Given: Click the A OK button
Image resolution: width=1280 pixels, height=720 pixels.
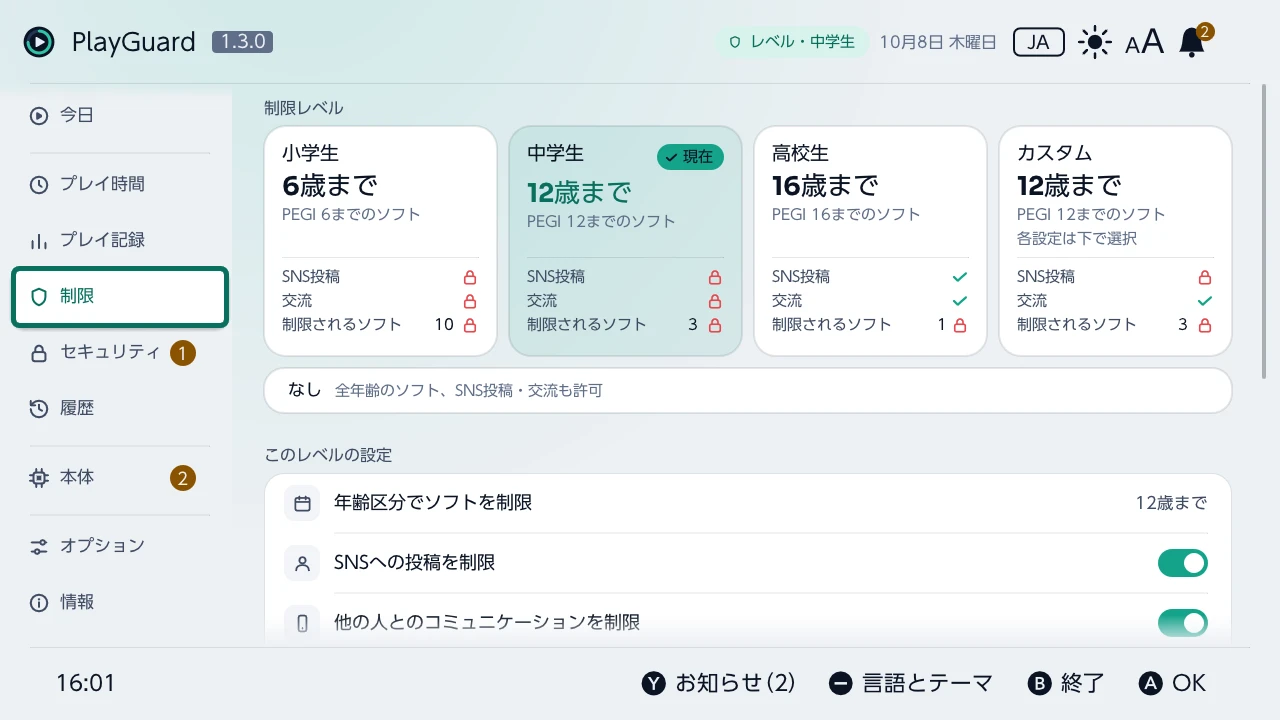Looking at the screenshot, I should (x=1173, y=683).
